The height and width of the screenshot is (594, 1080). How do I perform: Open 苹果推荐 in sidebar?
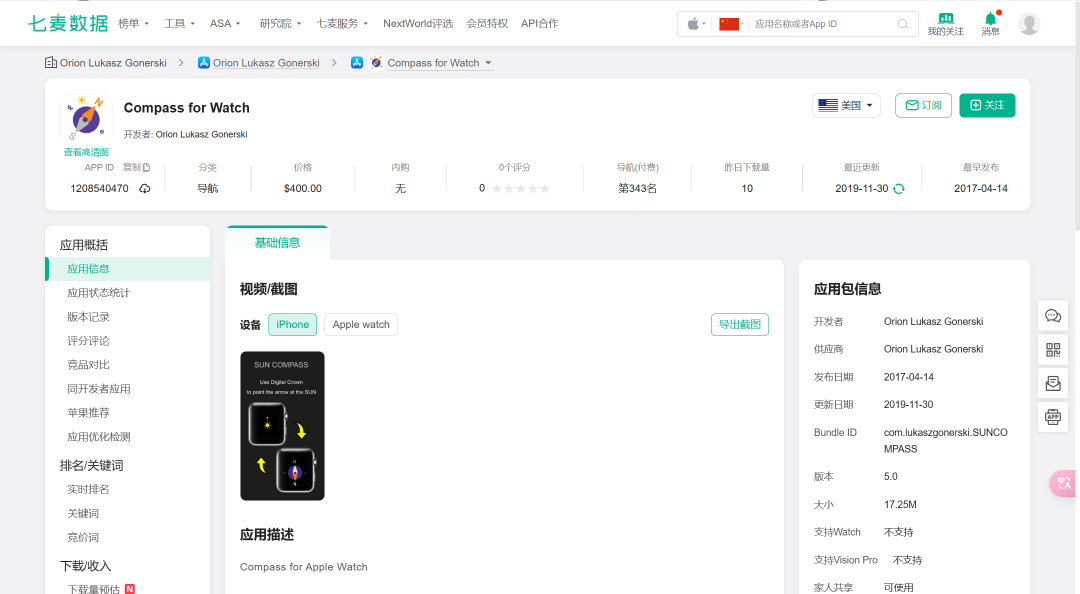[x=88, y=413]
